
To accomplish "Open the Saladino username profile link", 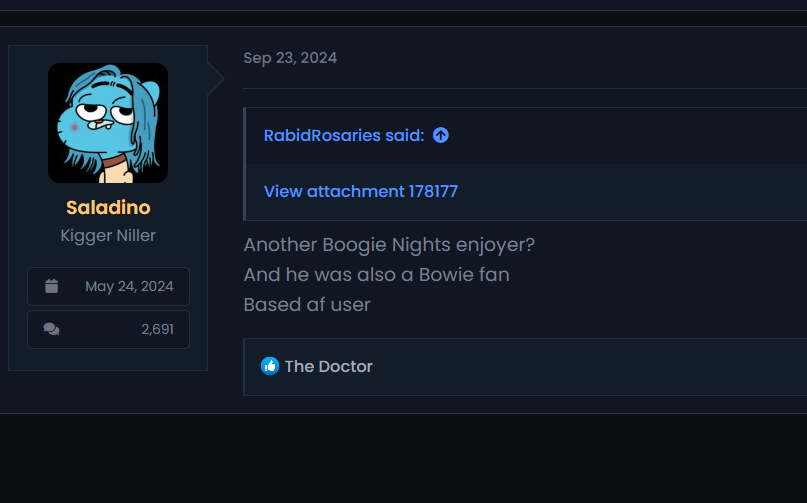I will (x=108, y=208).
